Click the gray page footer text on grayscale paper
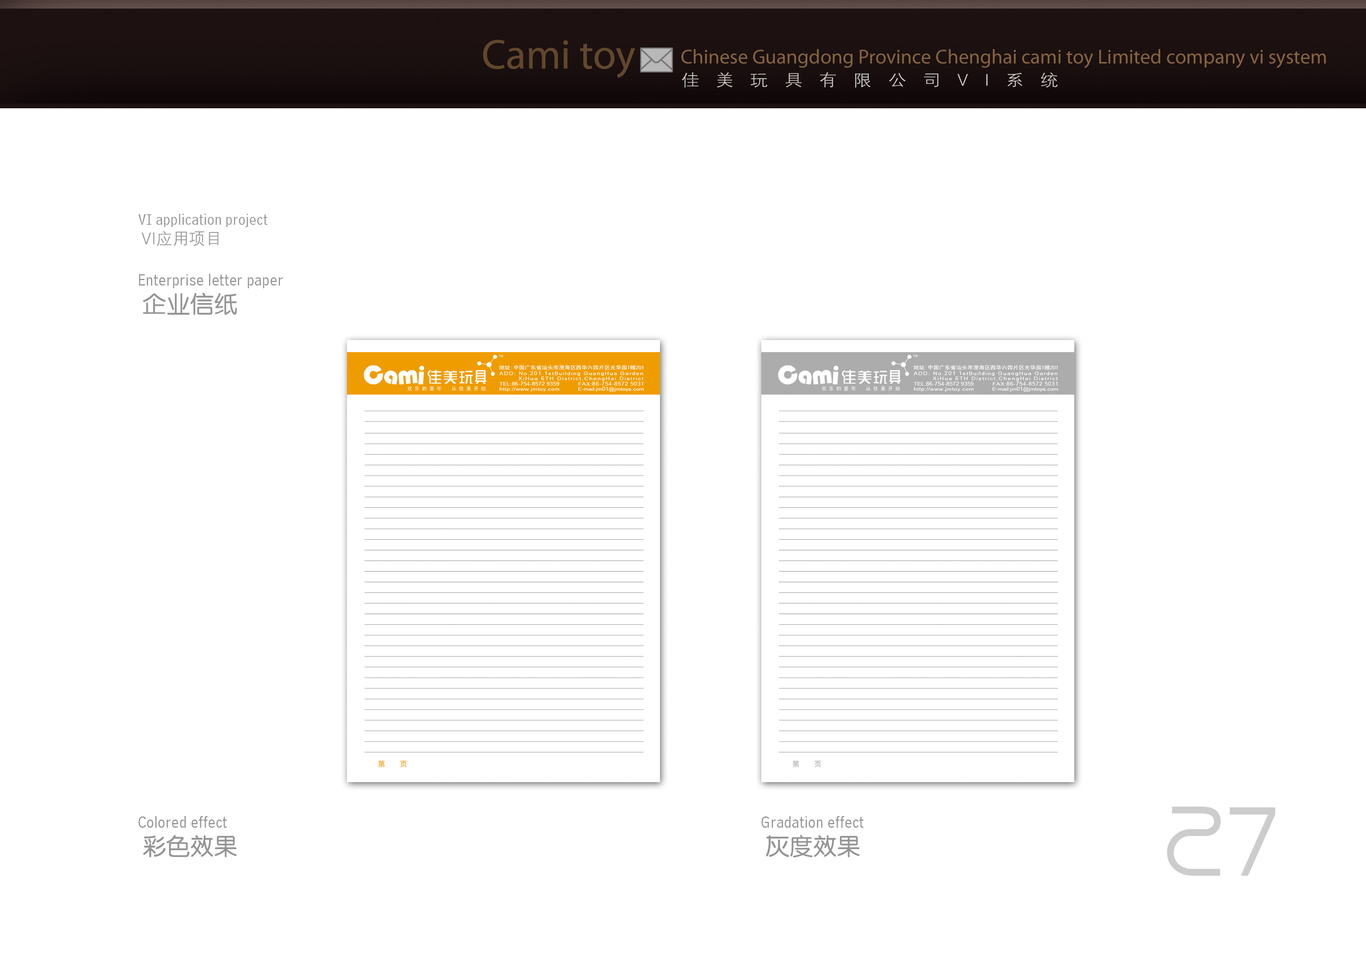Screen dimensions: 1366x966 pyautogui.click(x=807, y=764)
